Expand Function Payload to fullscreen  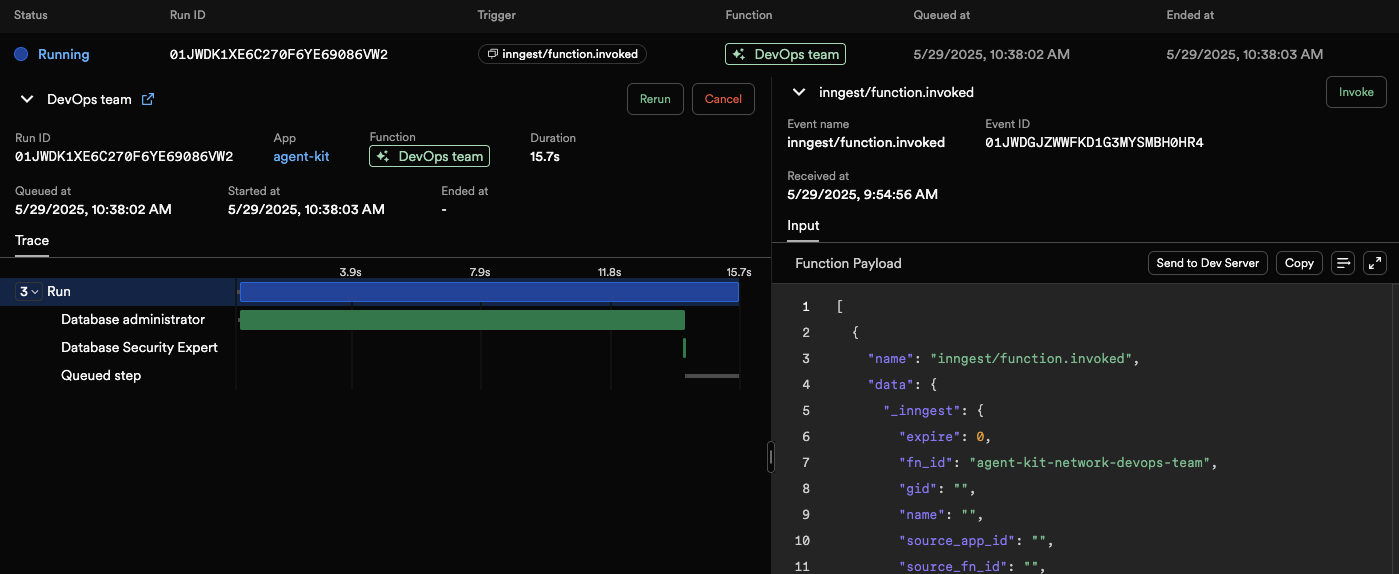click(x=1375, y=263)
